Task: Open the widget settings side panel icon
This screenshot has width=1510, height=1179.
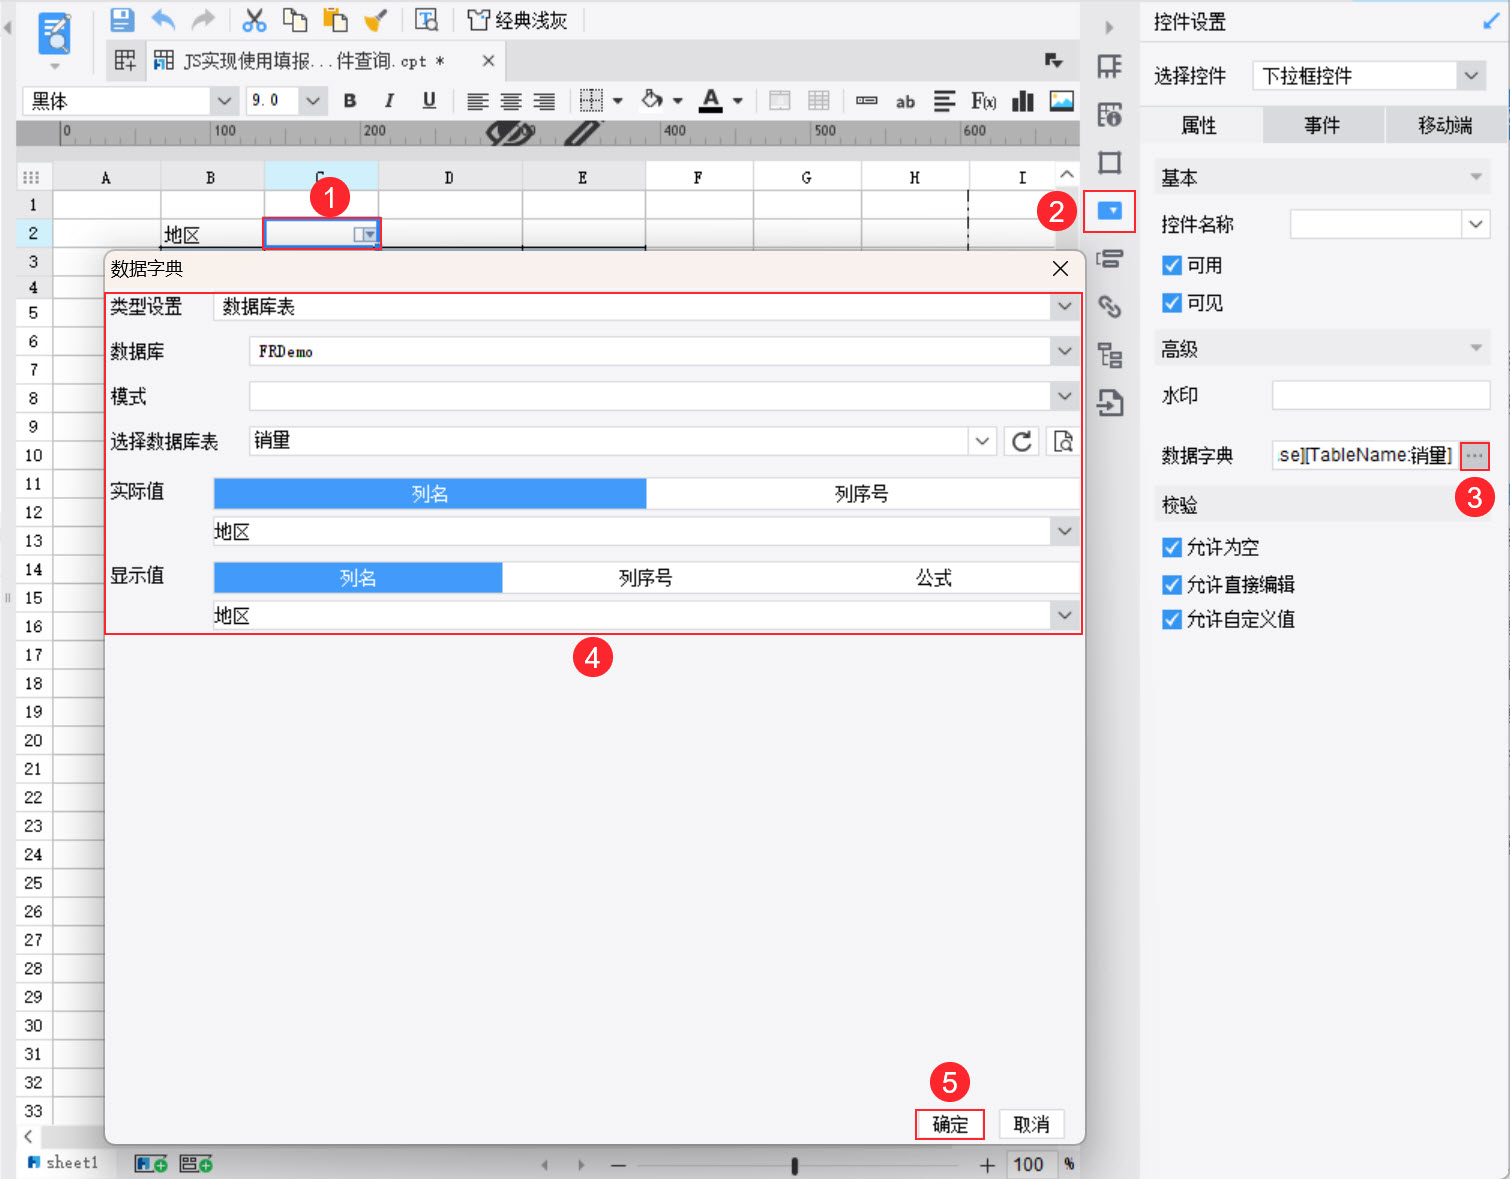Action: pos(1110,211)
